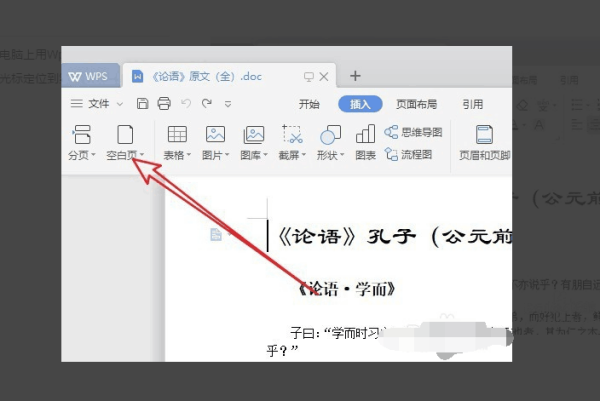Click the Picture (图片) icon
The width and height of the screenshot is (600, 401).
pyautogui.click(x=215, y=134)
